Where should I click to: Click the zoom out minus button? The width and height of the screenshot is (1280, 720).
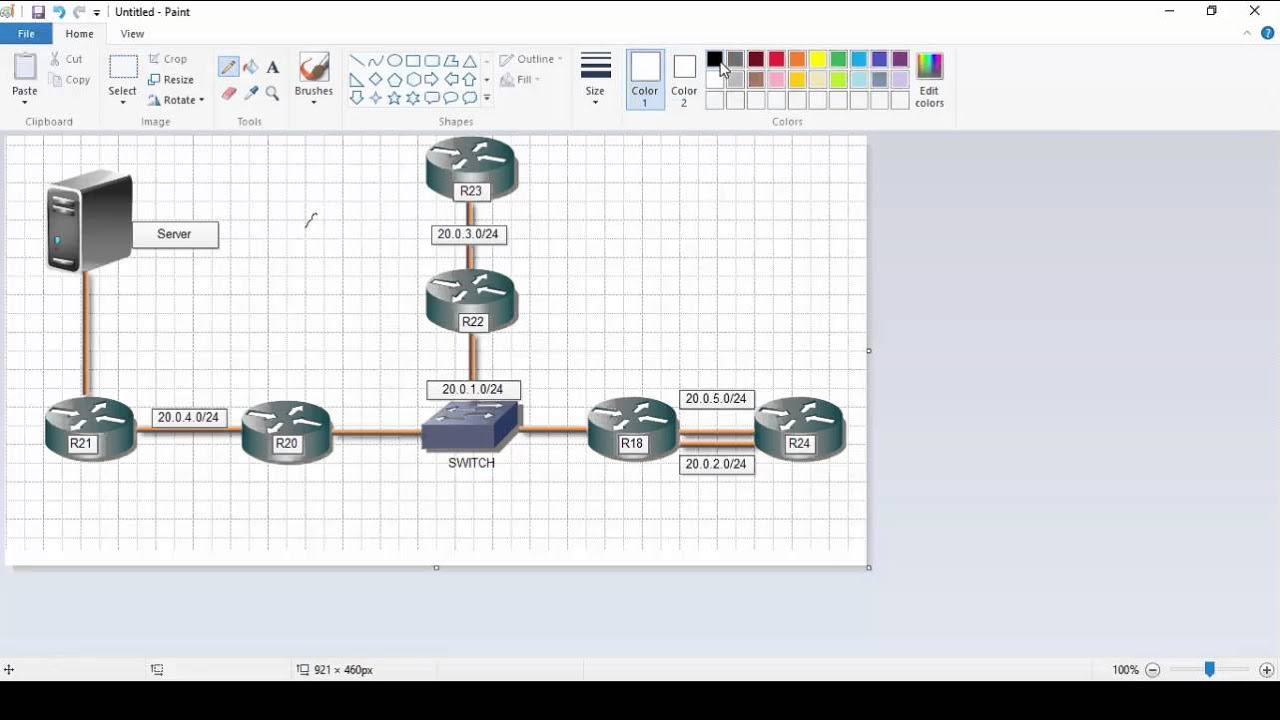(1152, 670)
